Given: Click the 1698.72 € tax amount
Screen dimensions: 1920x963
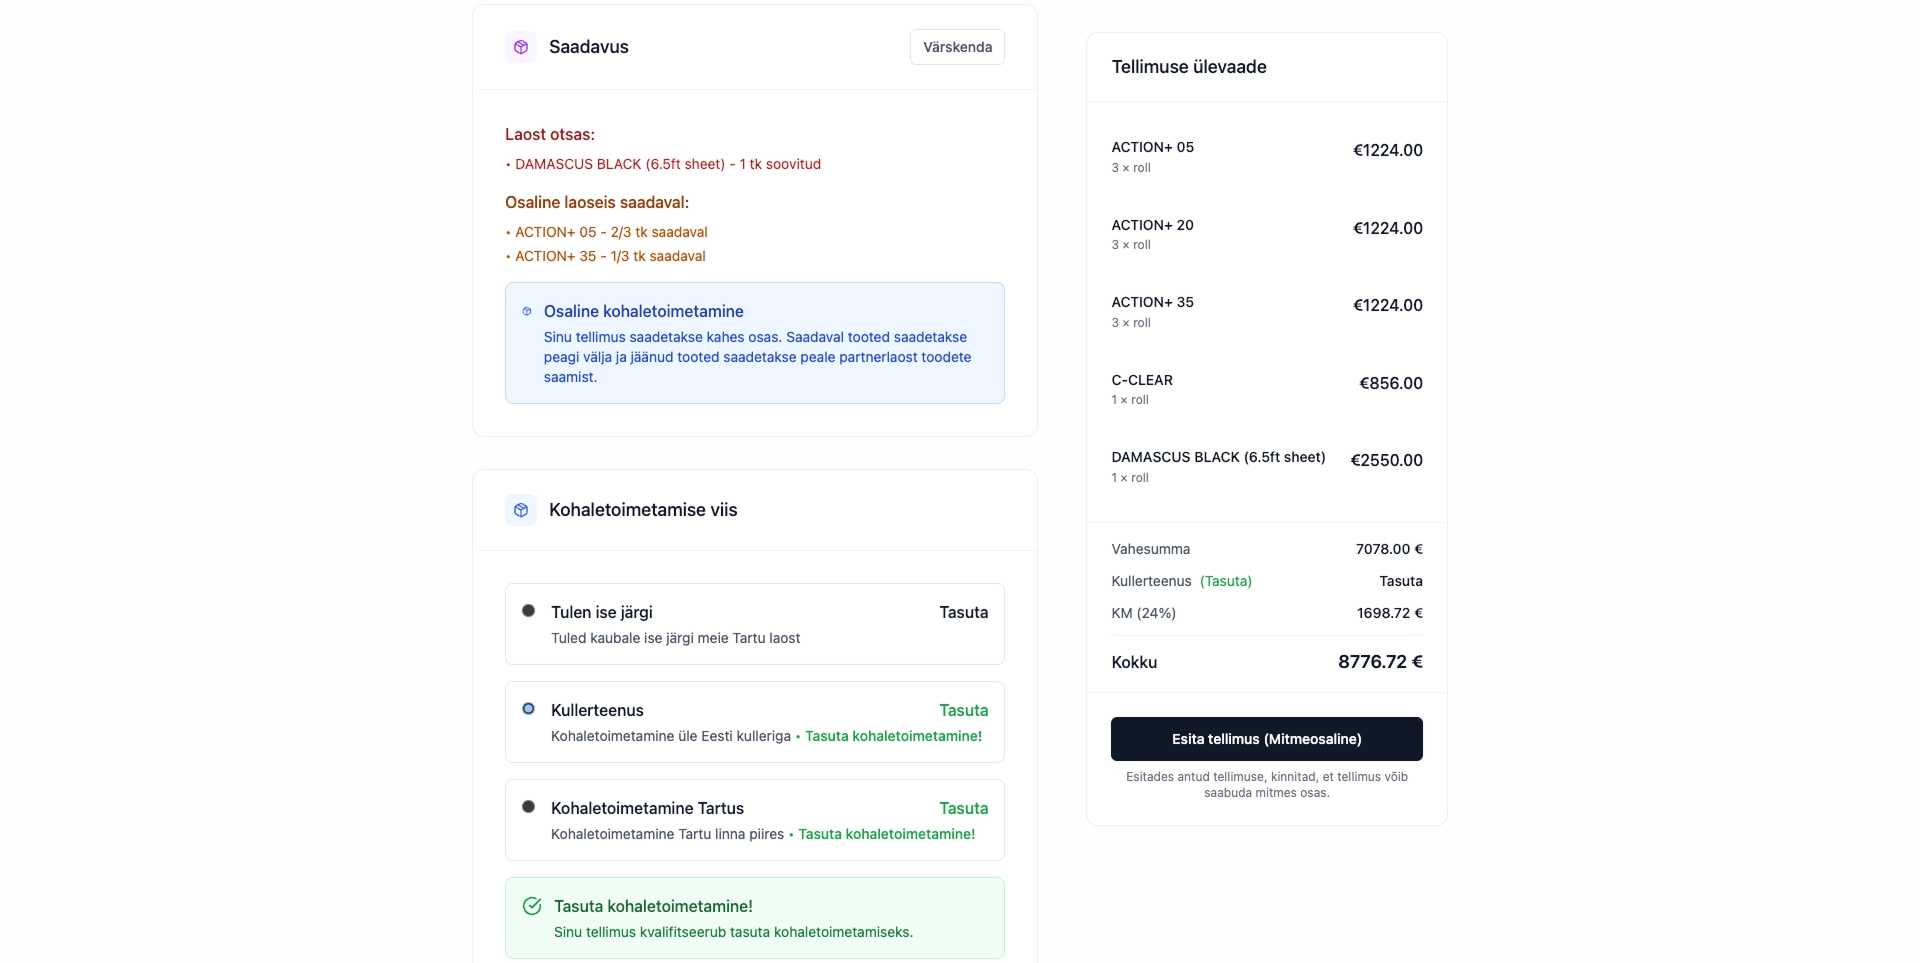Looking at the screenshot, I should point(1389,613).
